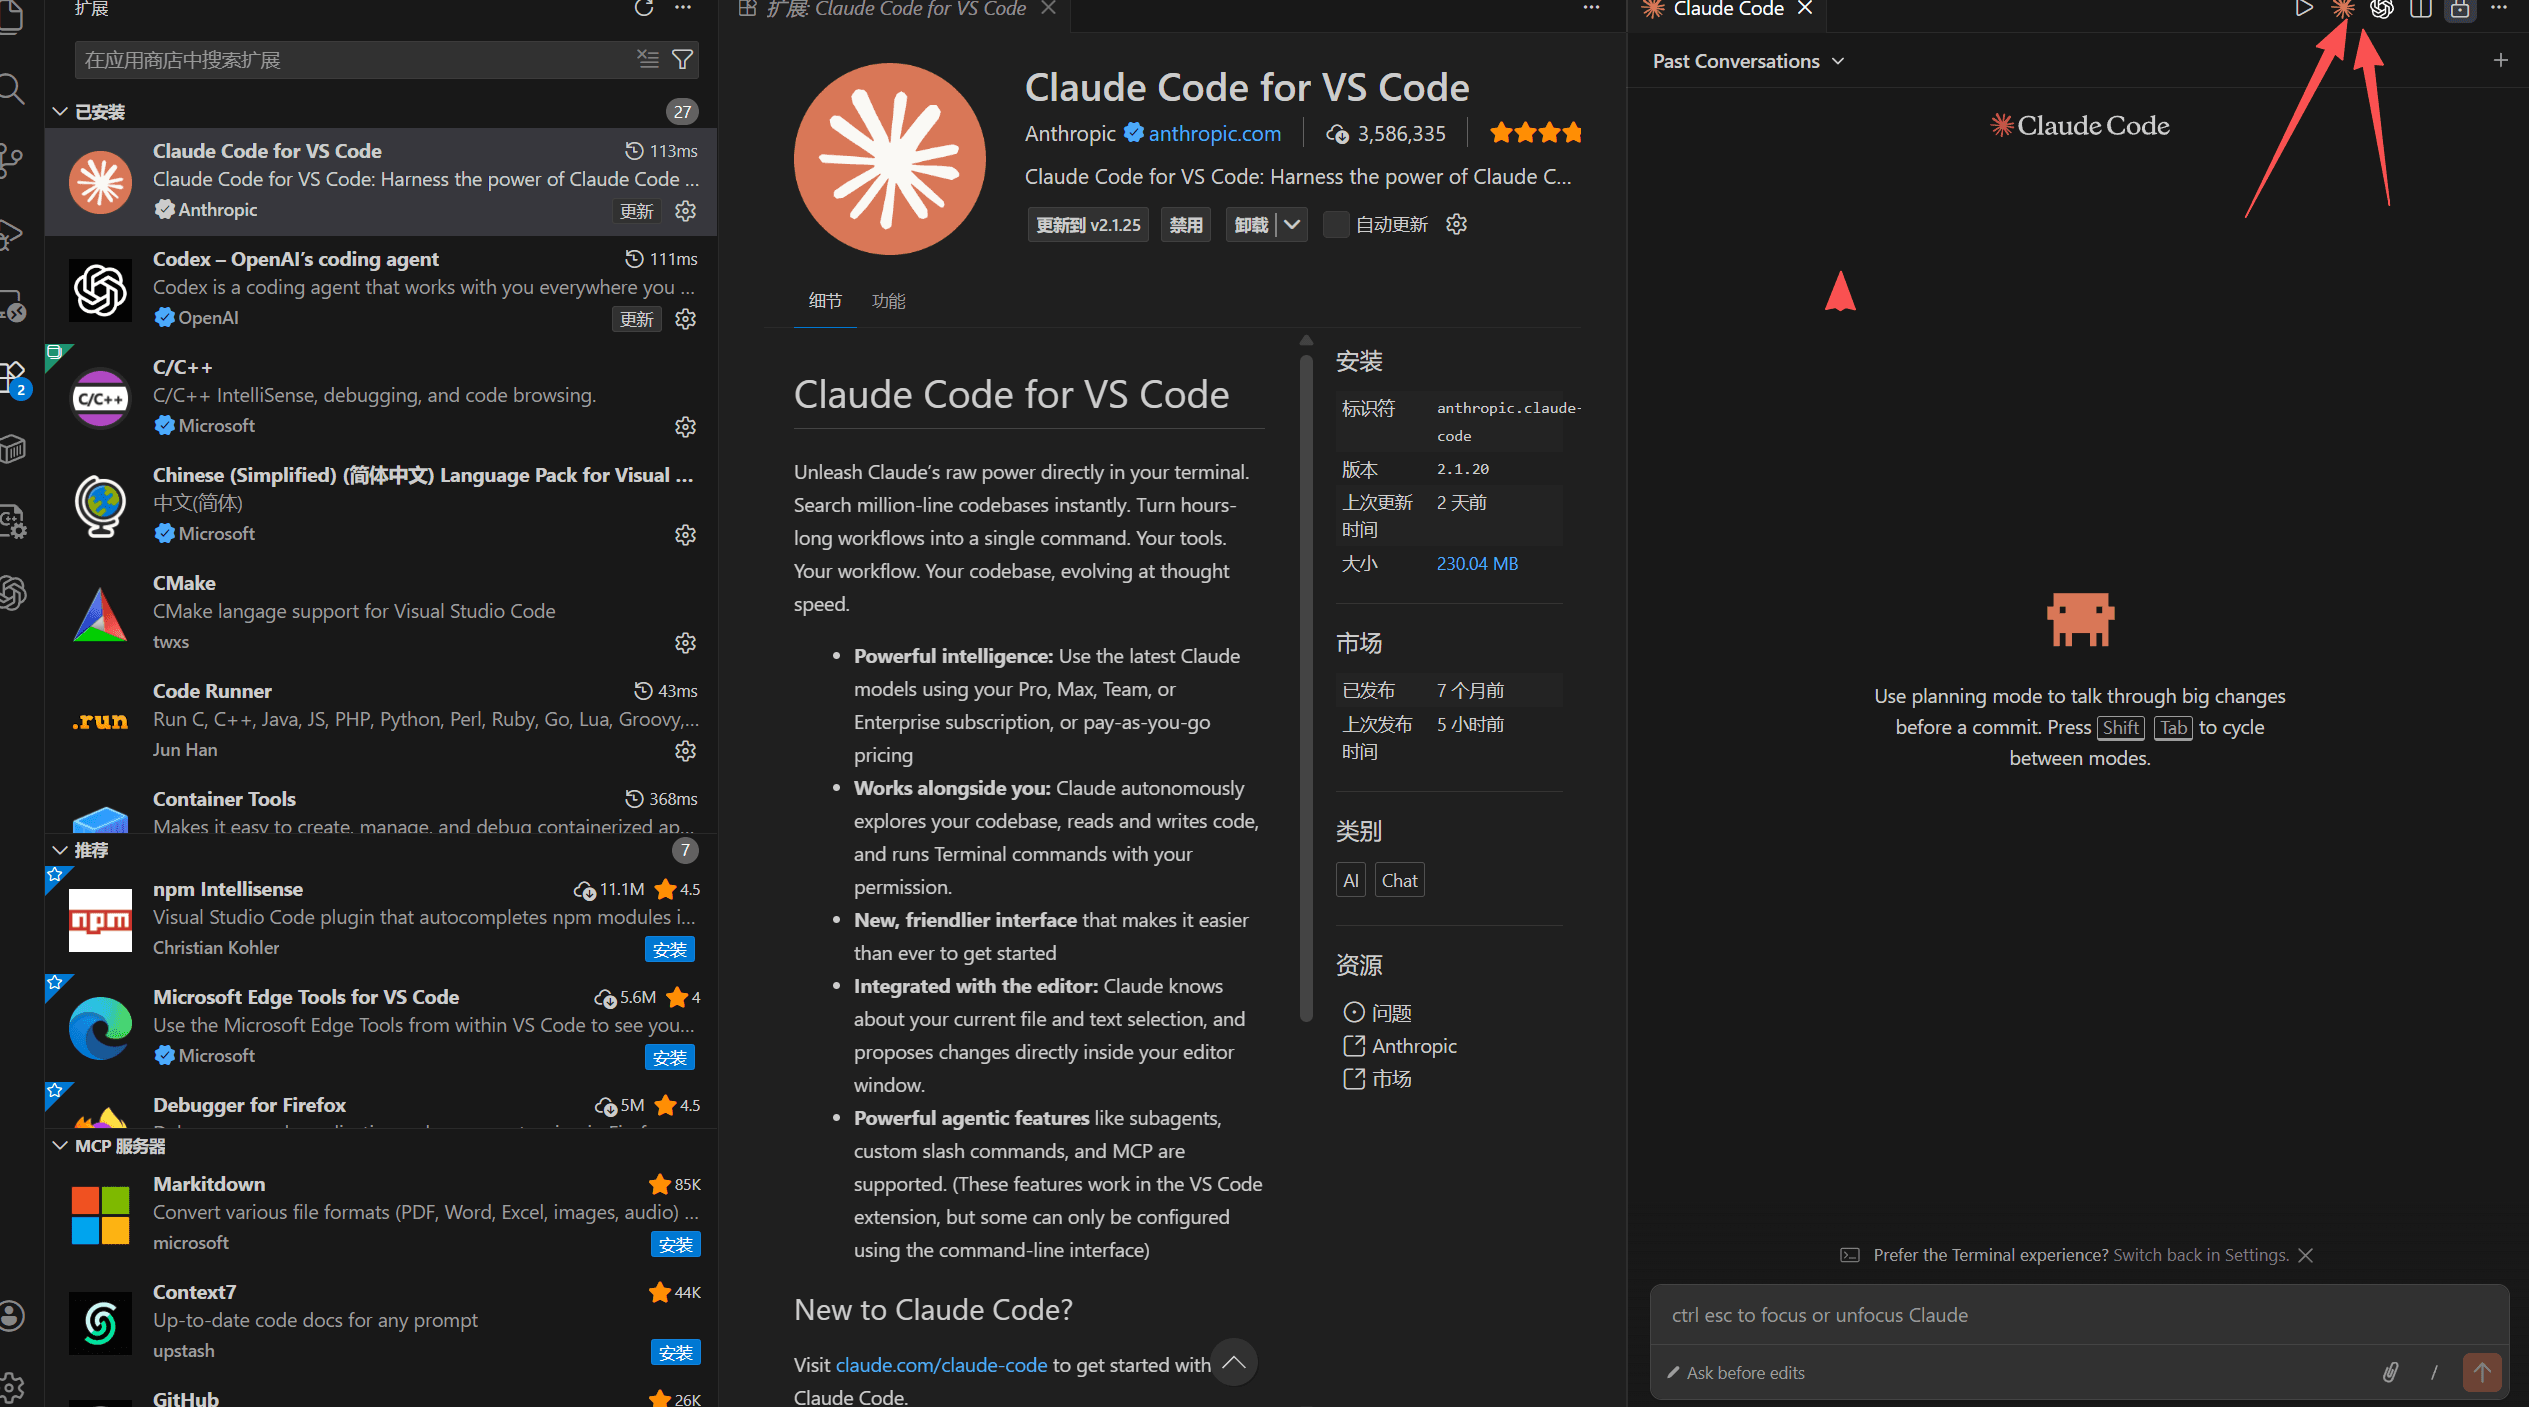The image size is (2529, 1407).
Task: Install npm Intellisense with its 安装 button
Action: pyautogui.click(x=670, y=948)
